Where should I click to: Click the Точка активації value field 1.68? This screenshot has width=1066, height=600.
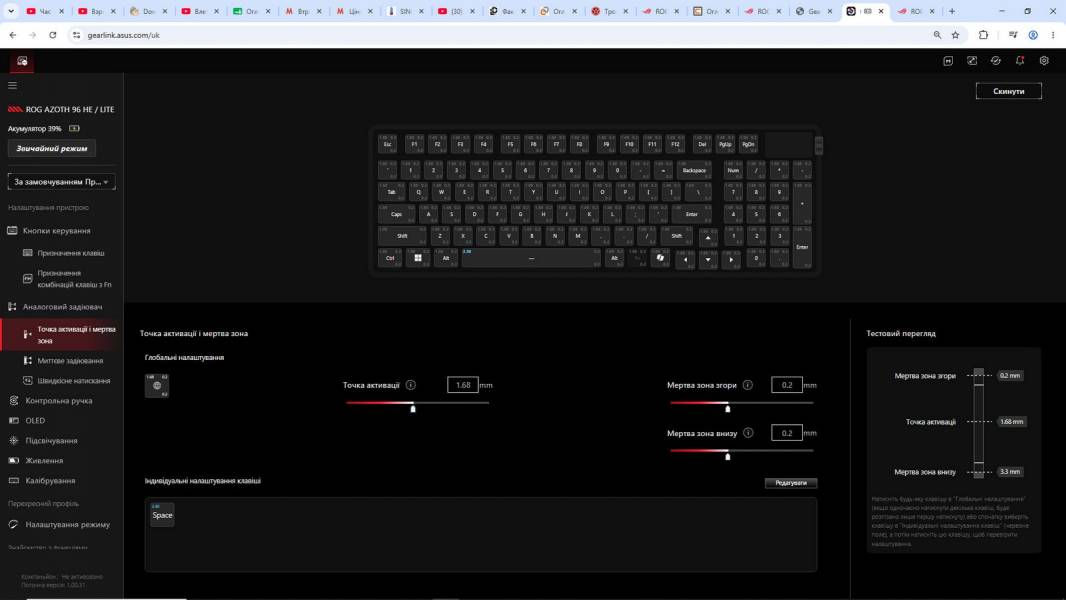click(x=463, y=385)
